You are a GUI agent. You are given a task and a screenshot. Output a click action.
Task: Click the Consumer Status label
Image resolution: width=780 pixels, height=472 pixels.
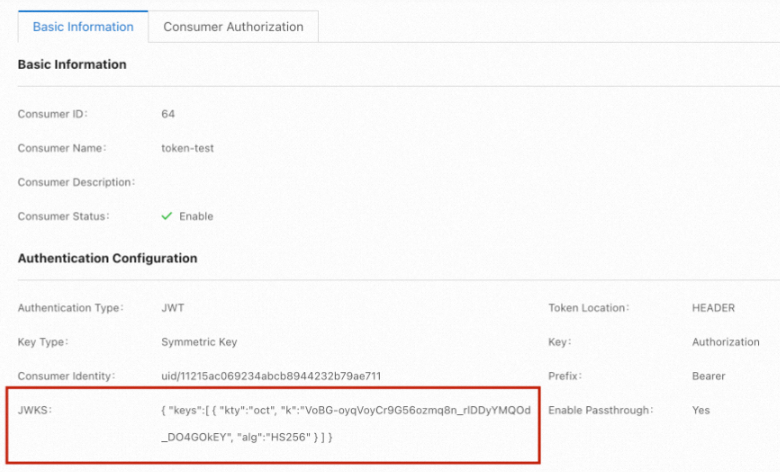(x=64, y=216)
